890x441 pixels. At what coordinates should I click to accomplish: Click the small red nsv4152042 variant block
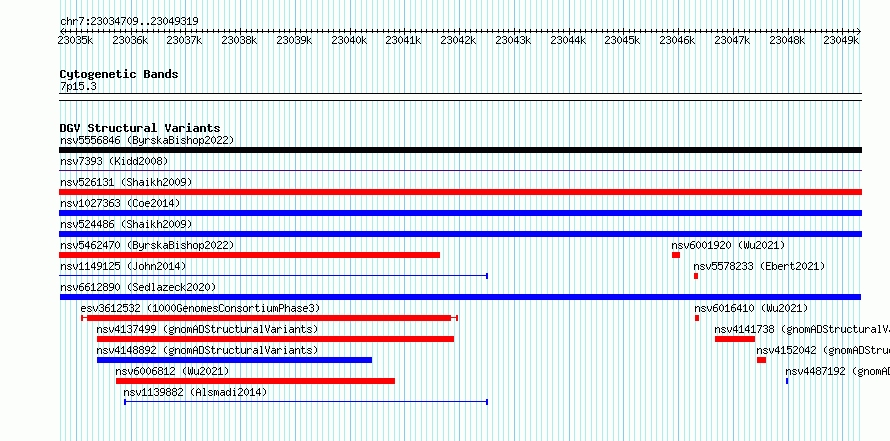[x=762, y=360]
